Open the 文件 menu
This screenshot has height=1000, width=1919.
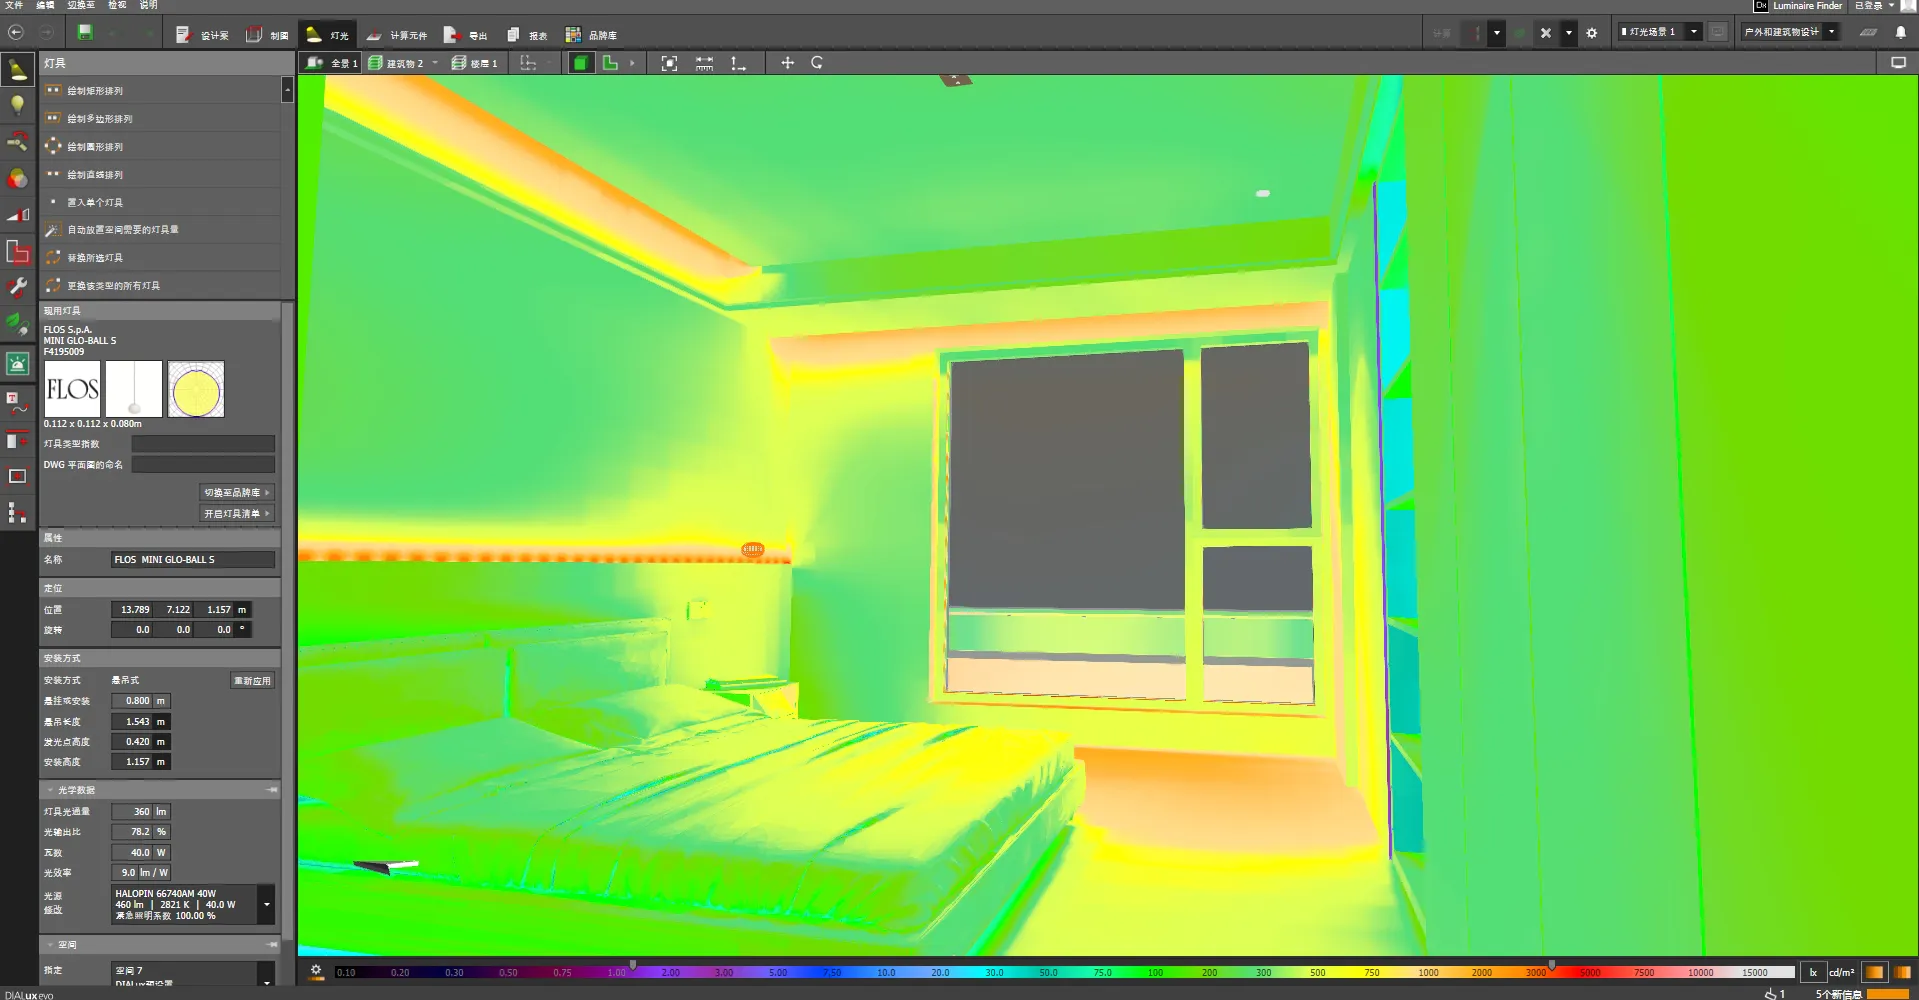pyautogui.click(x=14, y=6)
